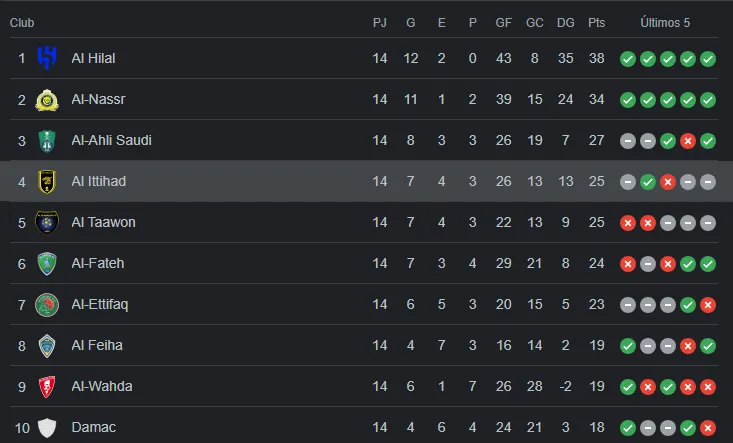Click the Al-Ahli Saudi club crest
Screen dimensions: 733x443
pyautogui.click(x=47, y=140)
